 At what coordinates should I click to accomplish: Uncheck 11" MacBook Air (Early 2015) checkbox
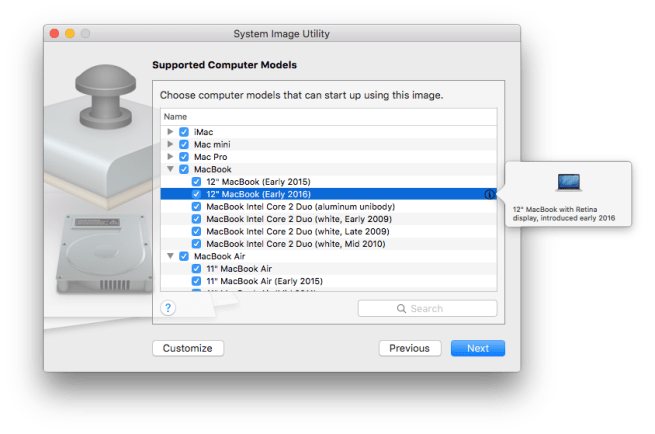click(196, 281)
